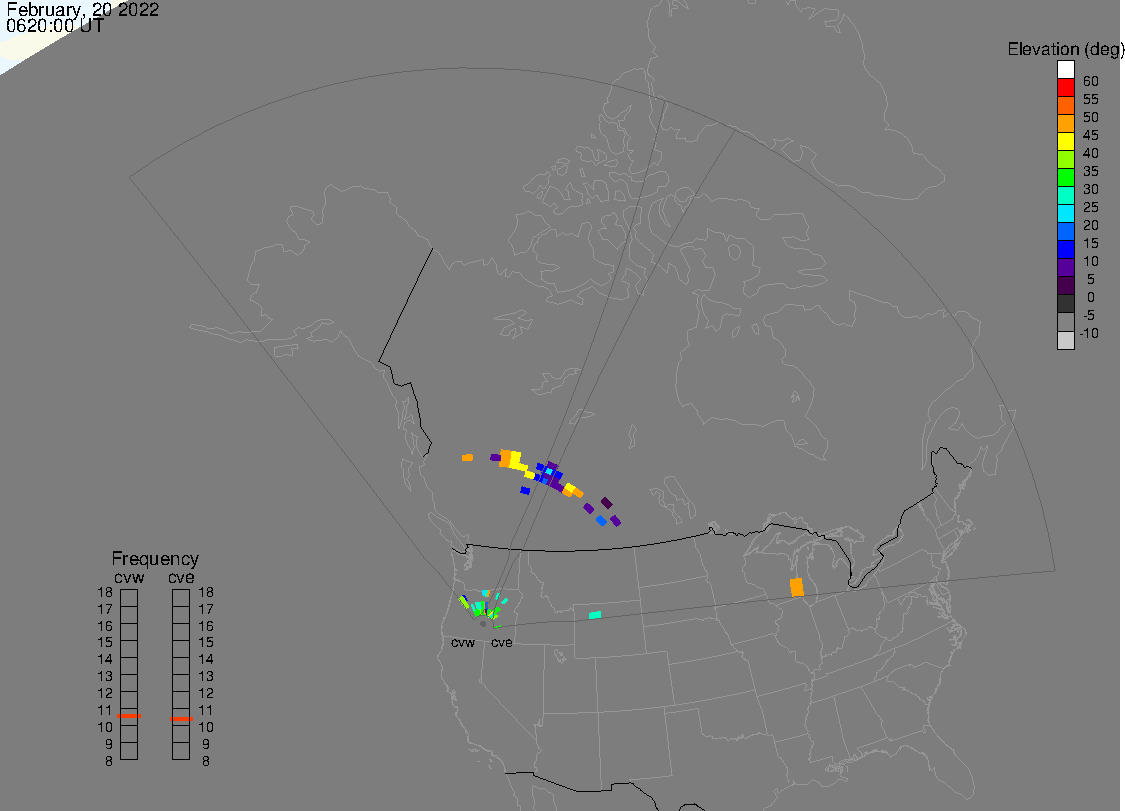Click the '45' label on the elevation legend

(x=1091, y=135)
